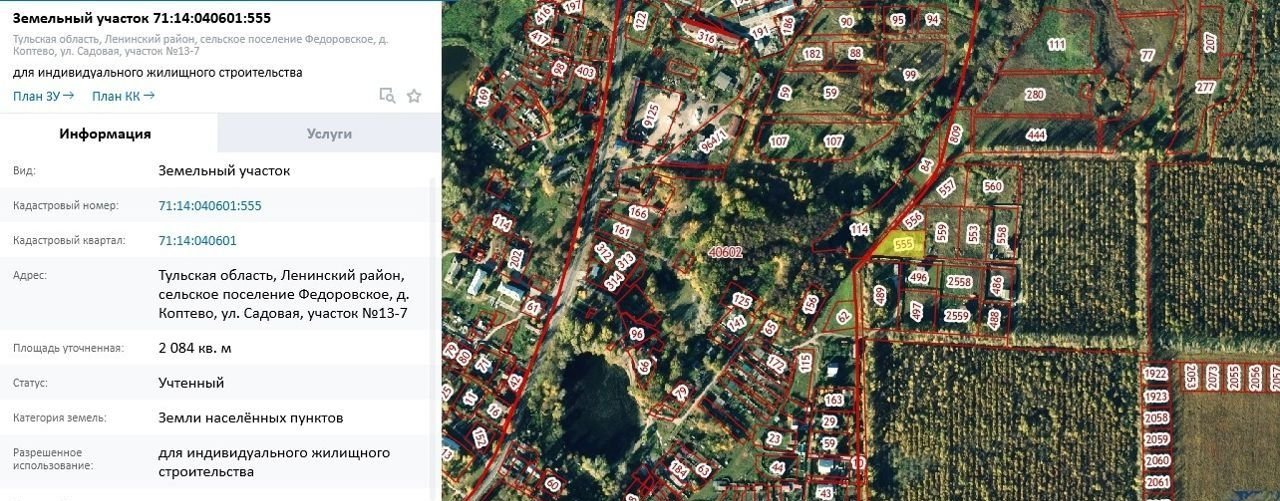Open the План КК link
The image size is (1280, 501).
[123, 96]
